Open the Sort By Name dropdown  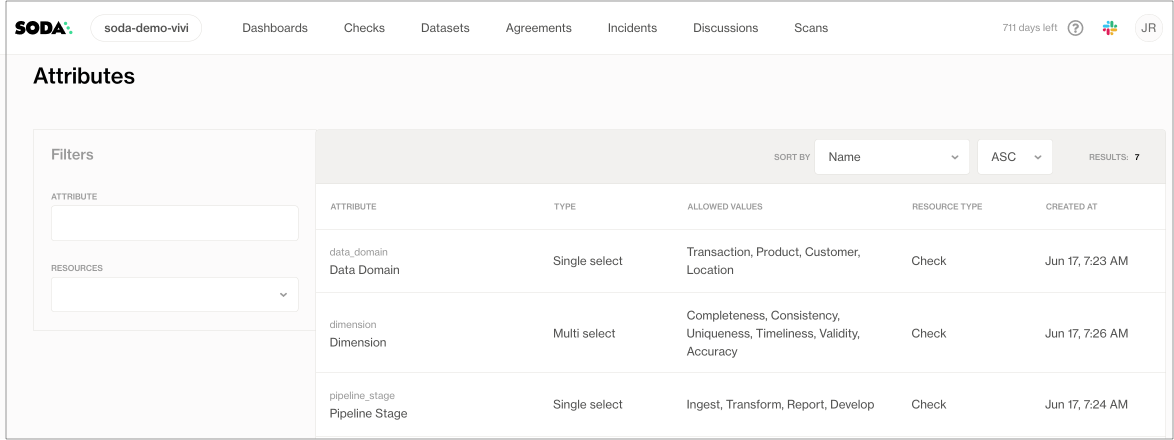tap(892, 157)
